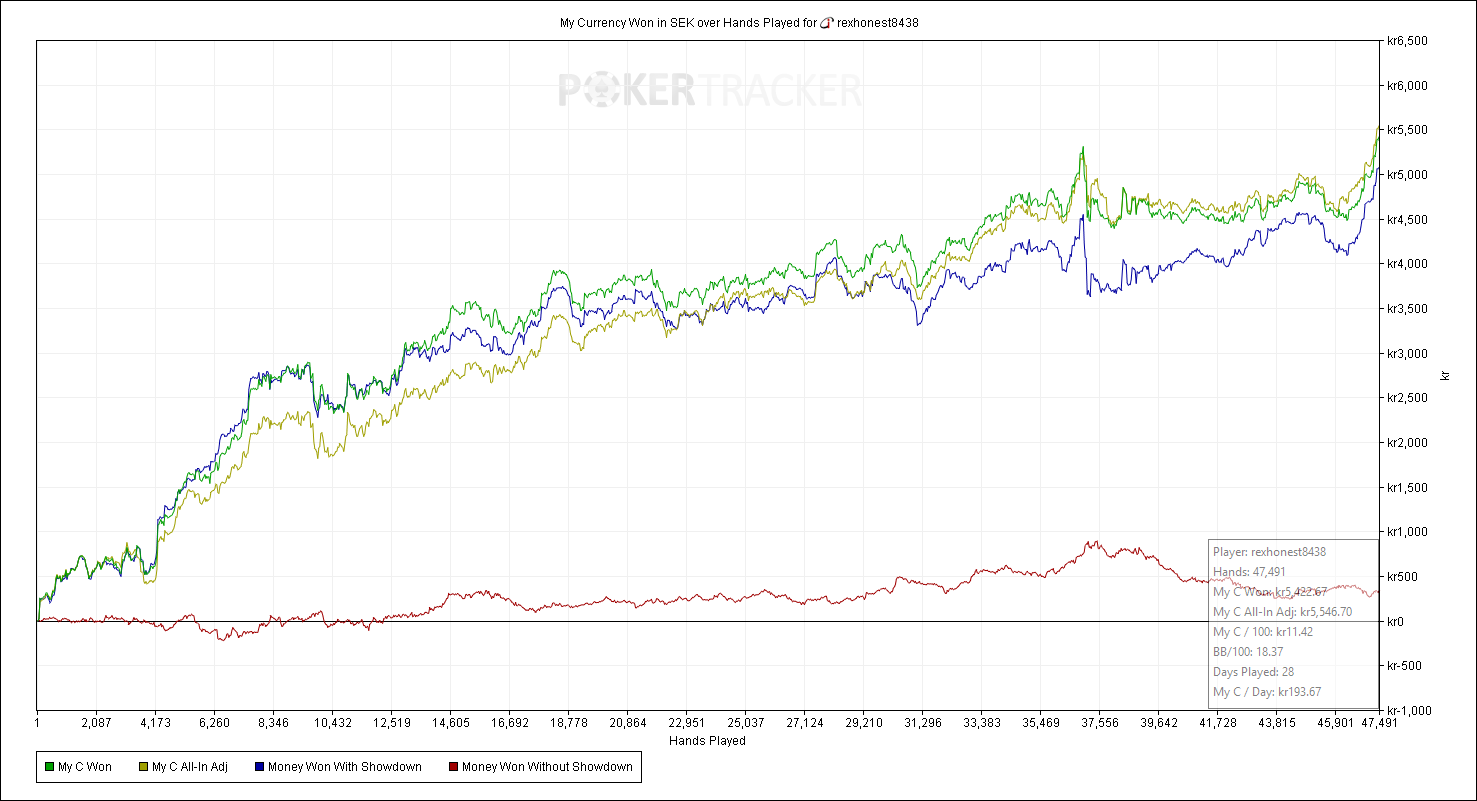1477x801 pixels.
Task: Click the blue Money Won With Showdown swatch
Action: pyautogui.click(x=261, y=767)
